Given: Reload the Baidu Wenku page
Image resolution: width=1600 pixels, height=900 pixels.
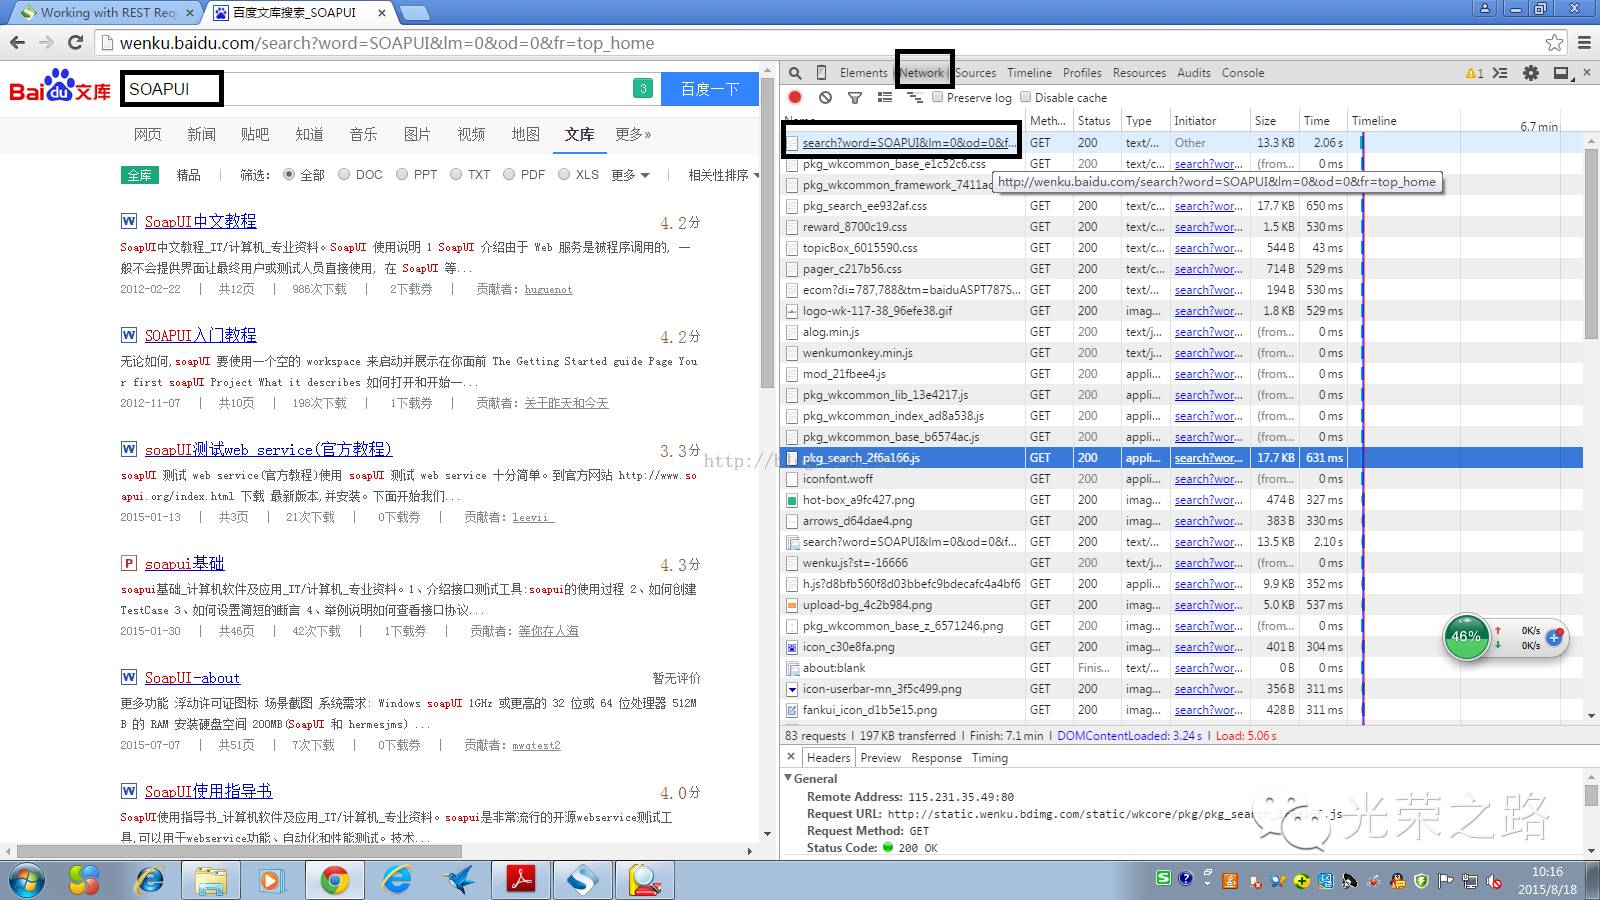Looking at the screenshot, I should (75, 43).
